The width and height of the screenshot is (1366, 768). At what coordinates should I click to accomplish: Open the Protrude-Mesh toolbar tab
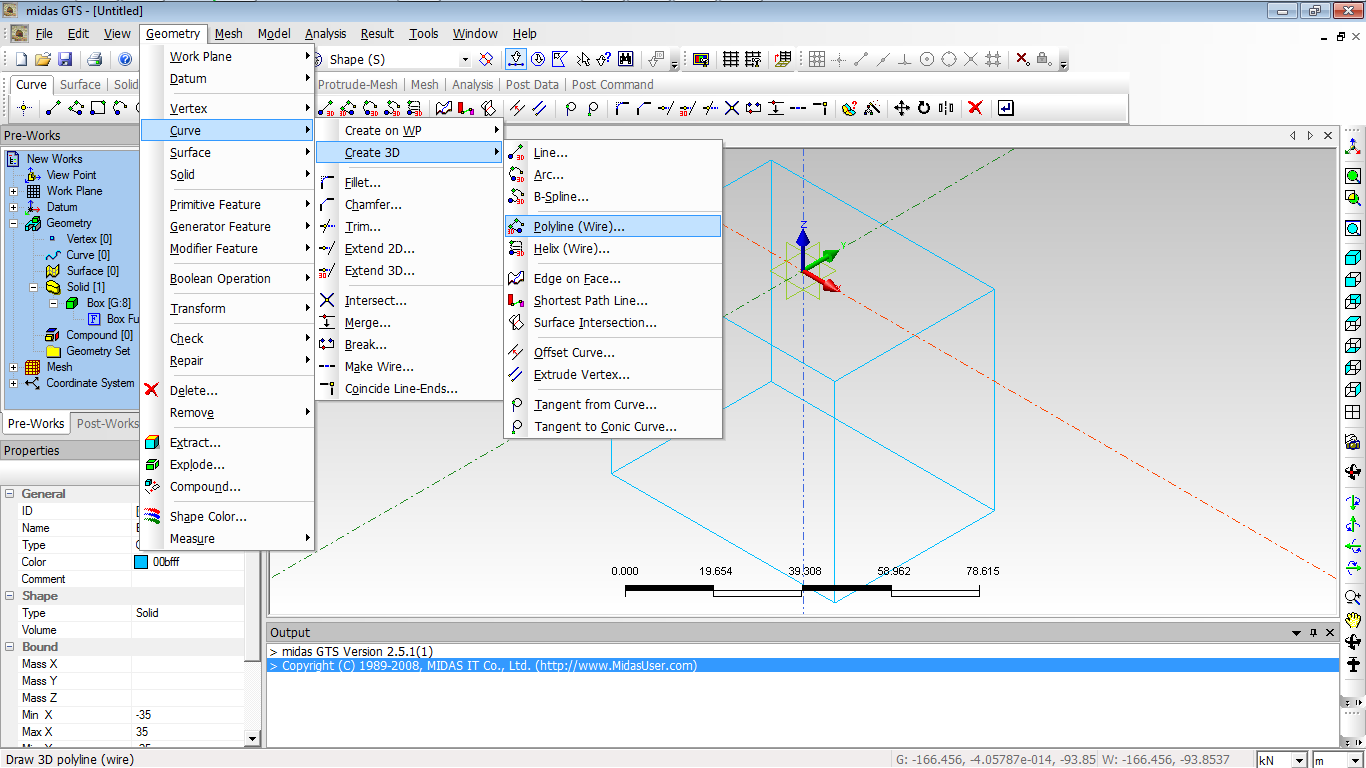coord(357,85)
